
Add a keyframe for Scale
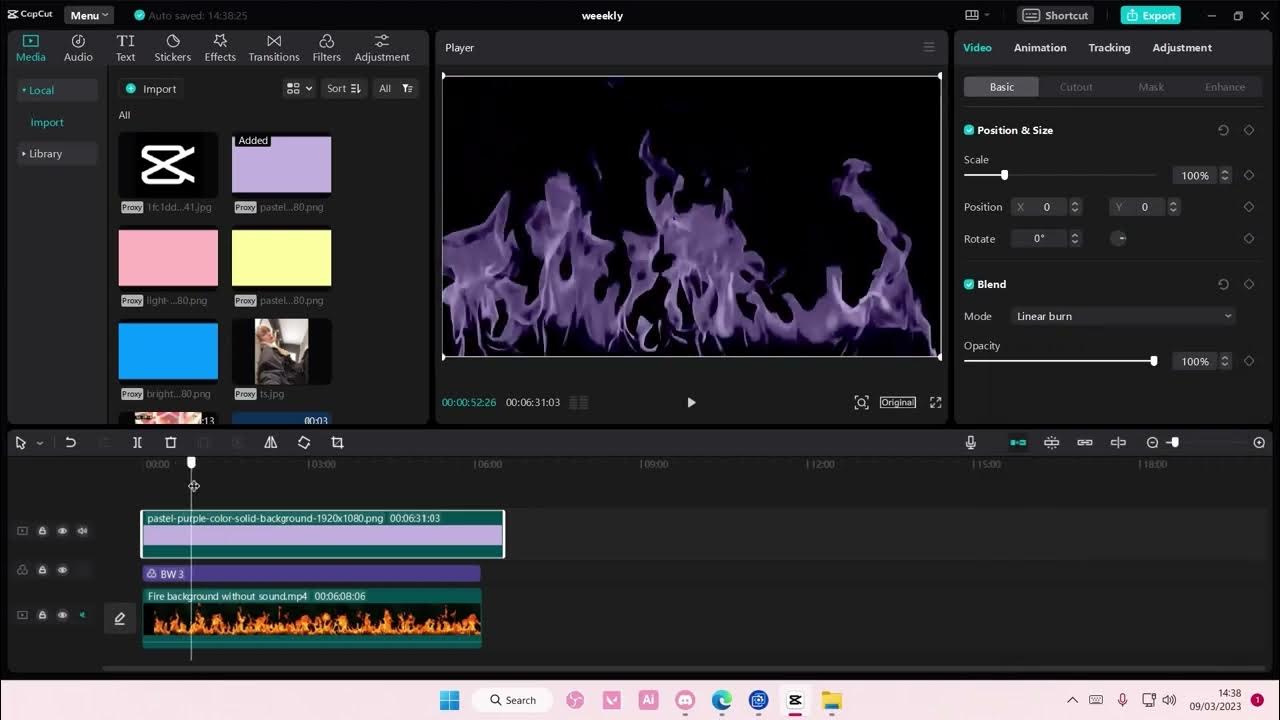pos(1249,175)
